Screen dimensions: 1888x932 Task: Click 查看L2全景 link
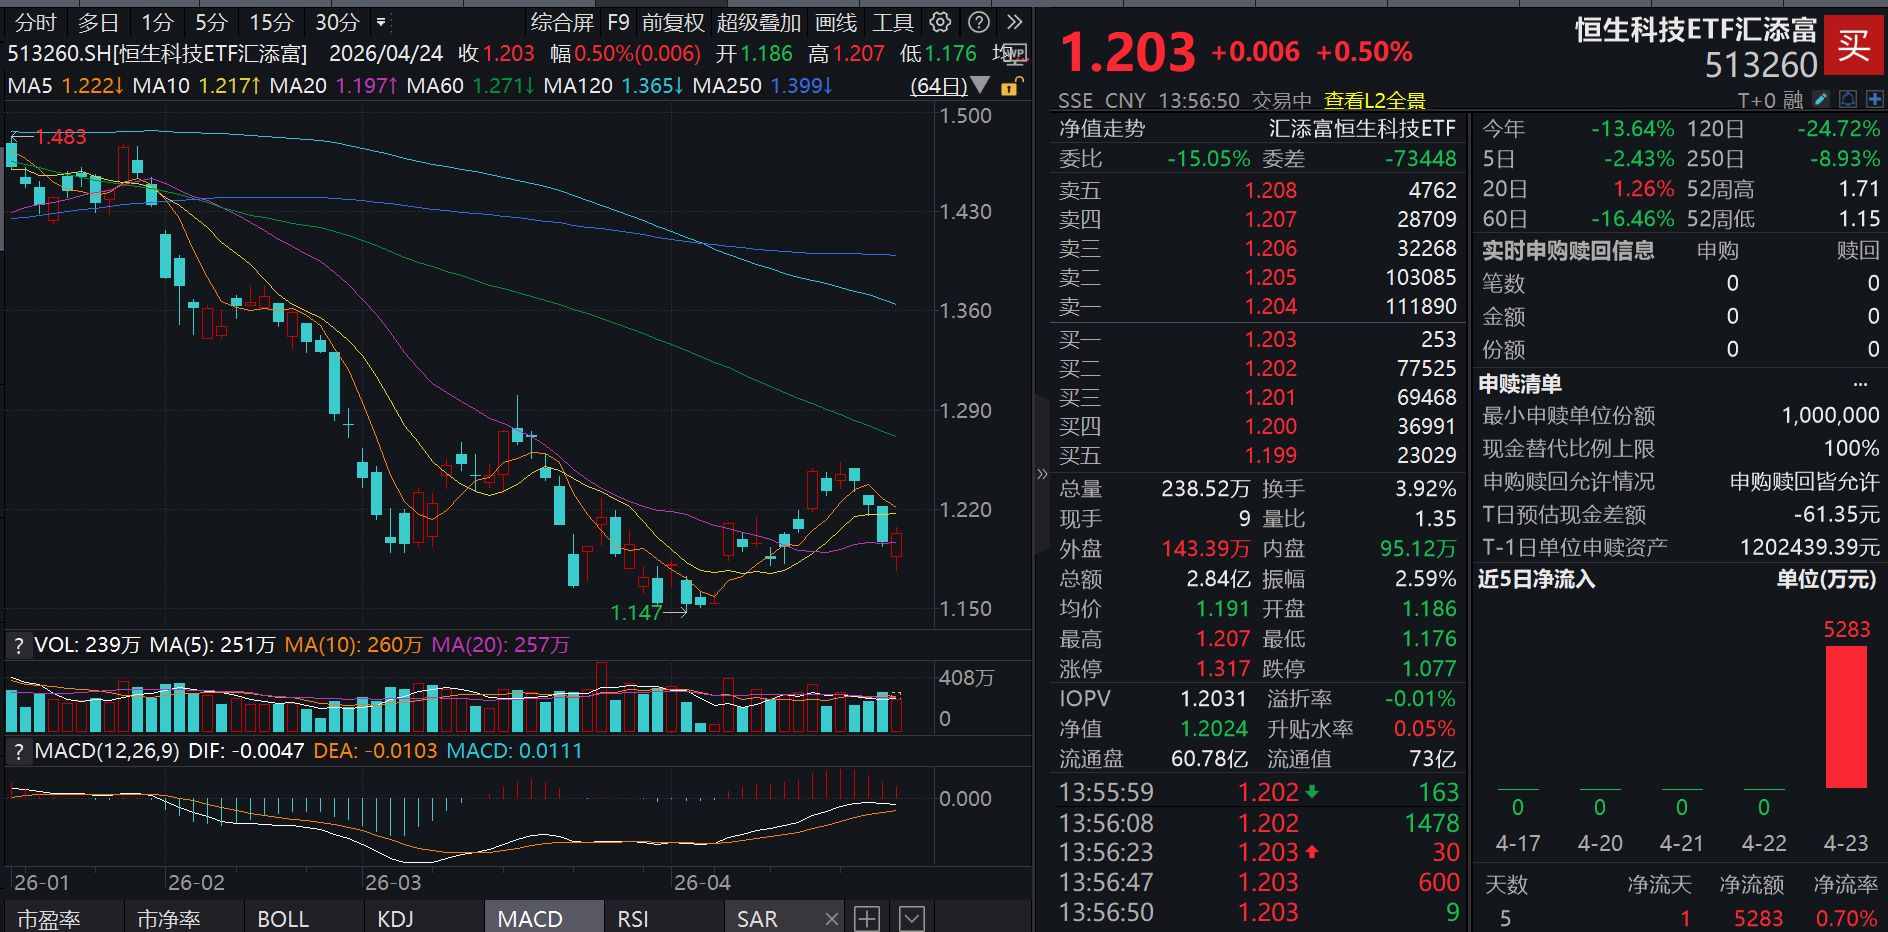pyautogui.click(x=1375, y=100)
